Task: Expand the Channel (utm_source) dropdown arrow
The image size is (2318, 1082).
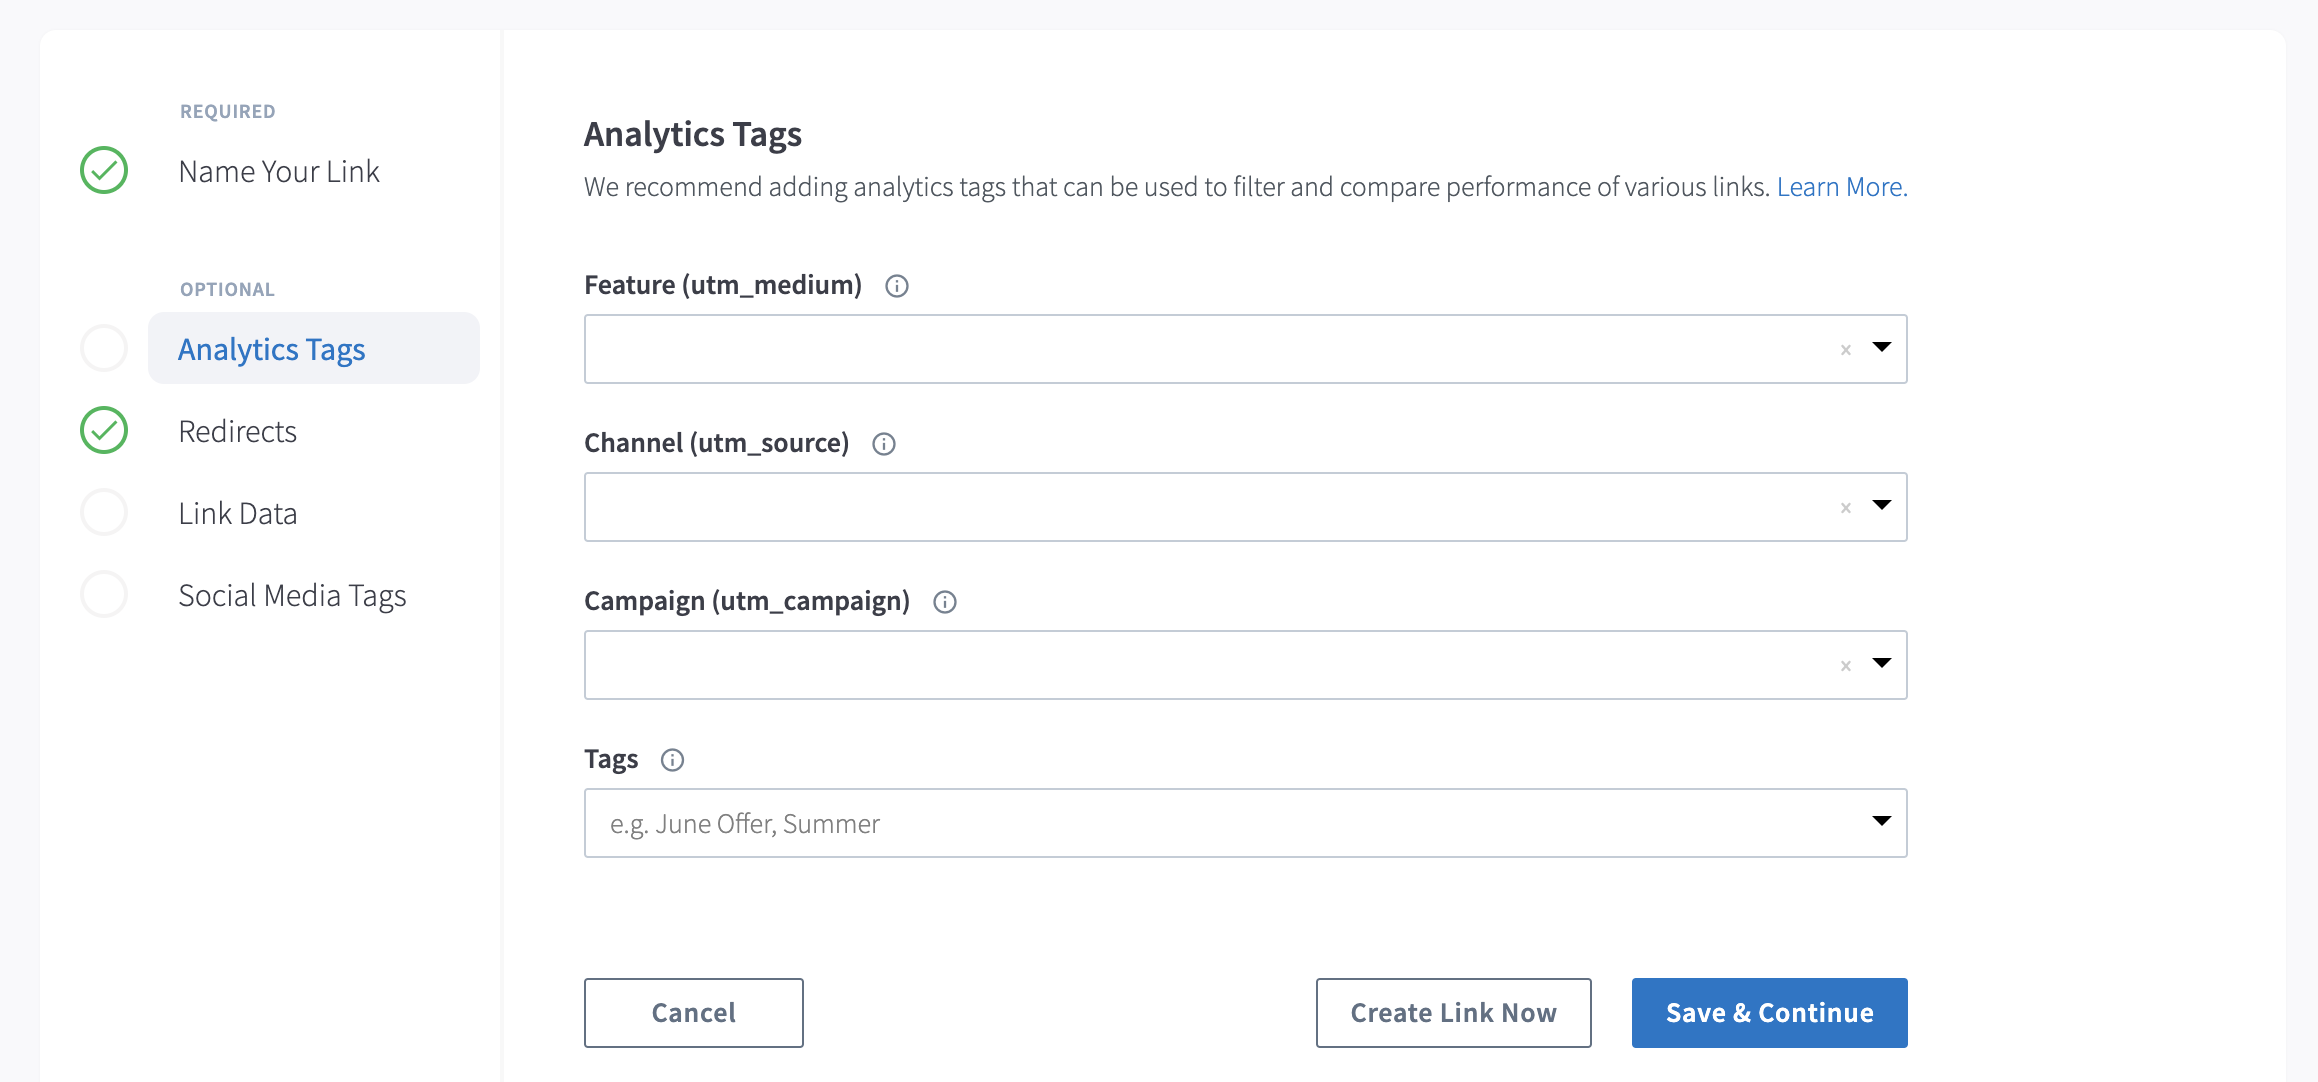Action: [1882, 505]
